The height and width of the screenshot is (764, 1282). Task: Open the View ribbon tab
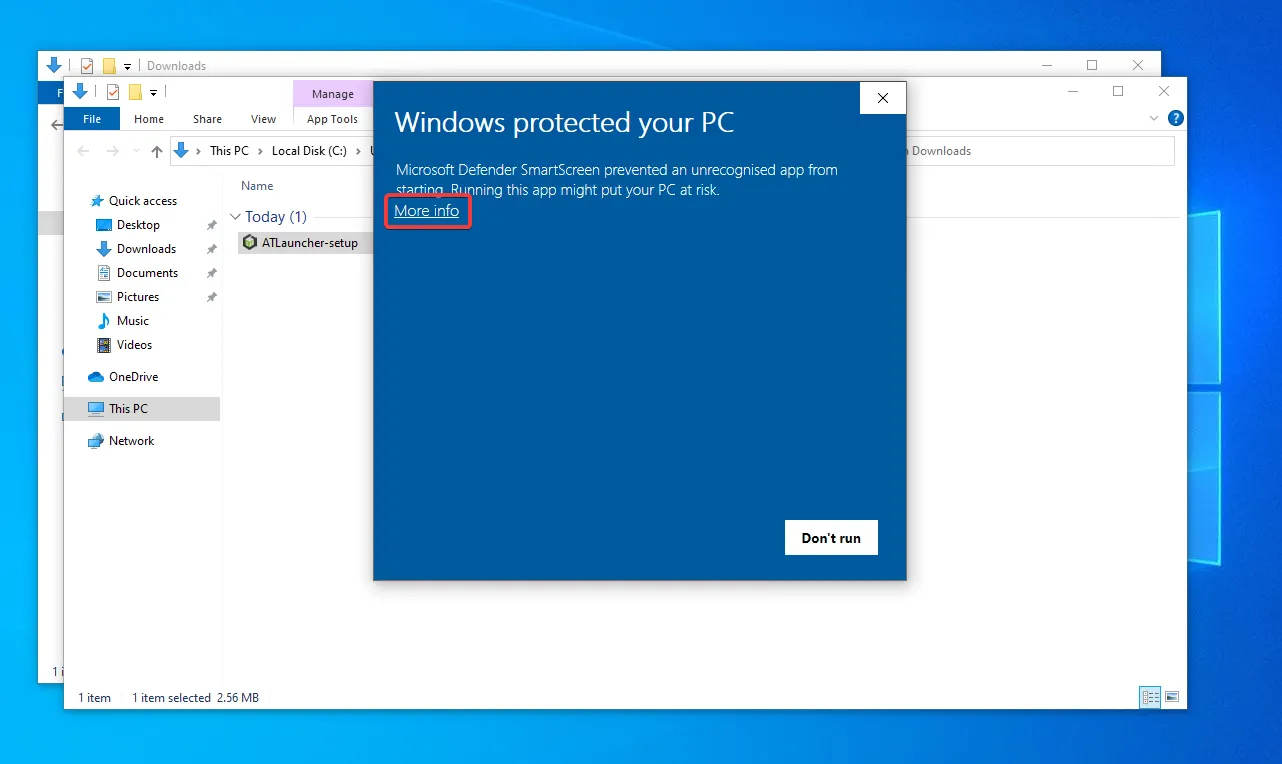263,118
